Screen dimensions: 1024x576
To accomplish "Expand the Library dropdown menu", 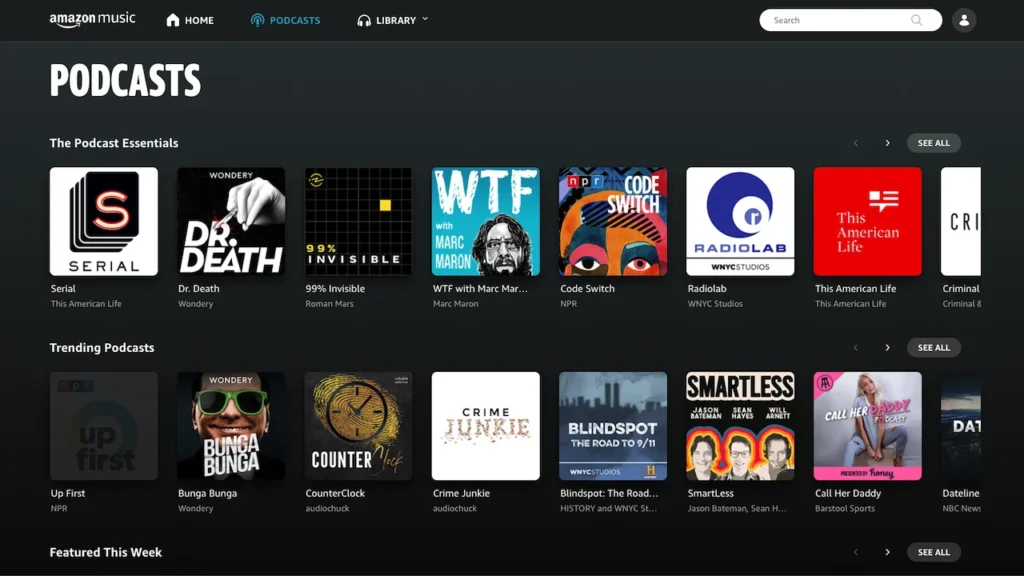I will [x=393, y=20].
